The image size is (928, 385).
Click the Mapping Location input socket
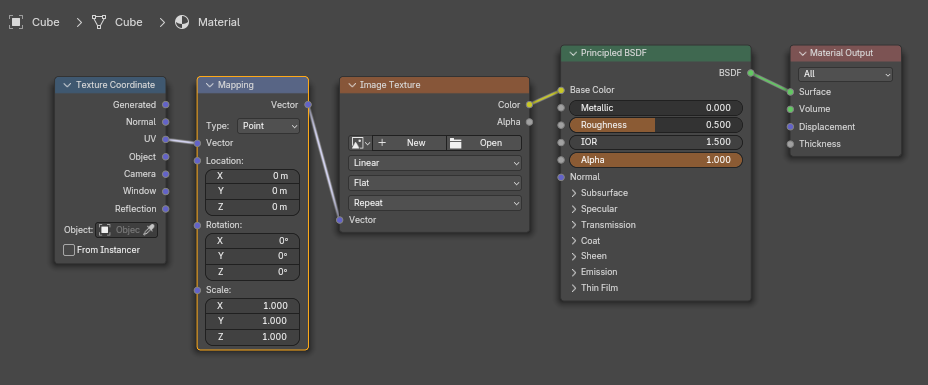pyautogui.click(x=198, y=161)
